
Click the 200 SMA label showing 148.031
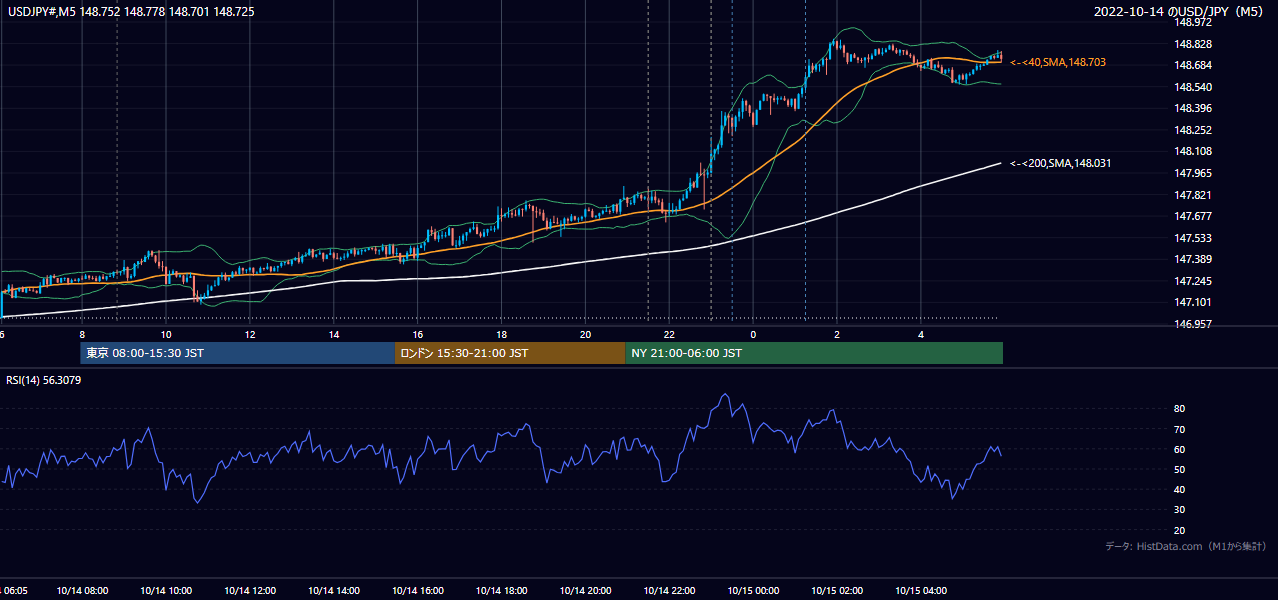(1061, 163)
